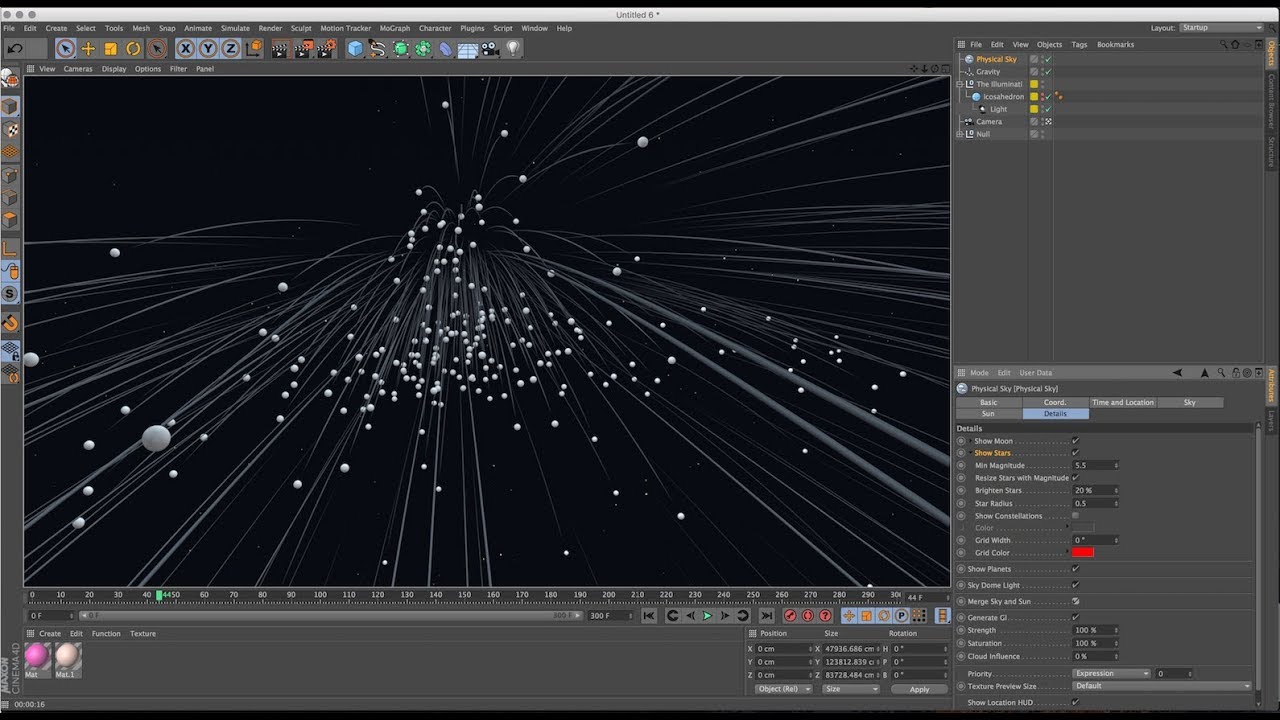Click the green timeline playhead marker
The image size is (1280, 720).
click(x=158, y=595)
